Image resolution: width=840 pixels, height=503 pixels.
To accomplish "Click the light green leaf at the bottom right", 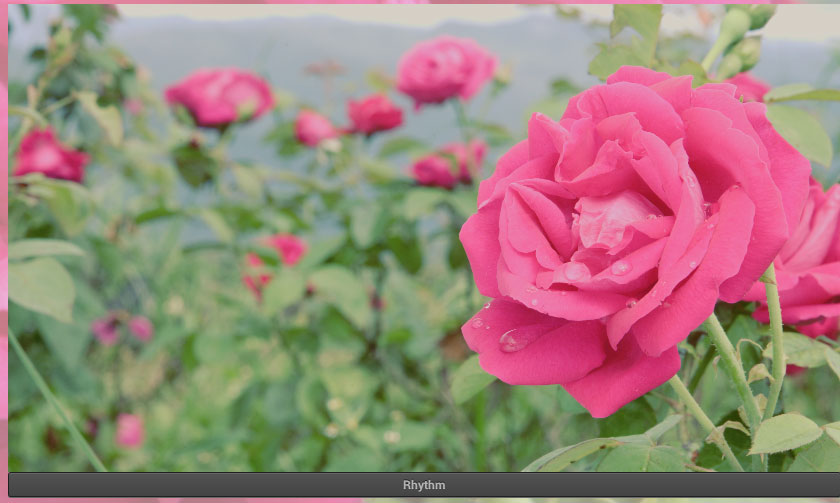I will click(785, 433).
